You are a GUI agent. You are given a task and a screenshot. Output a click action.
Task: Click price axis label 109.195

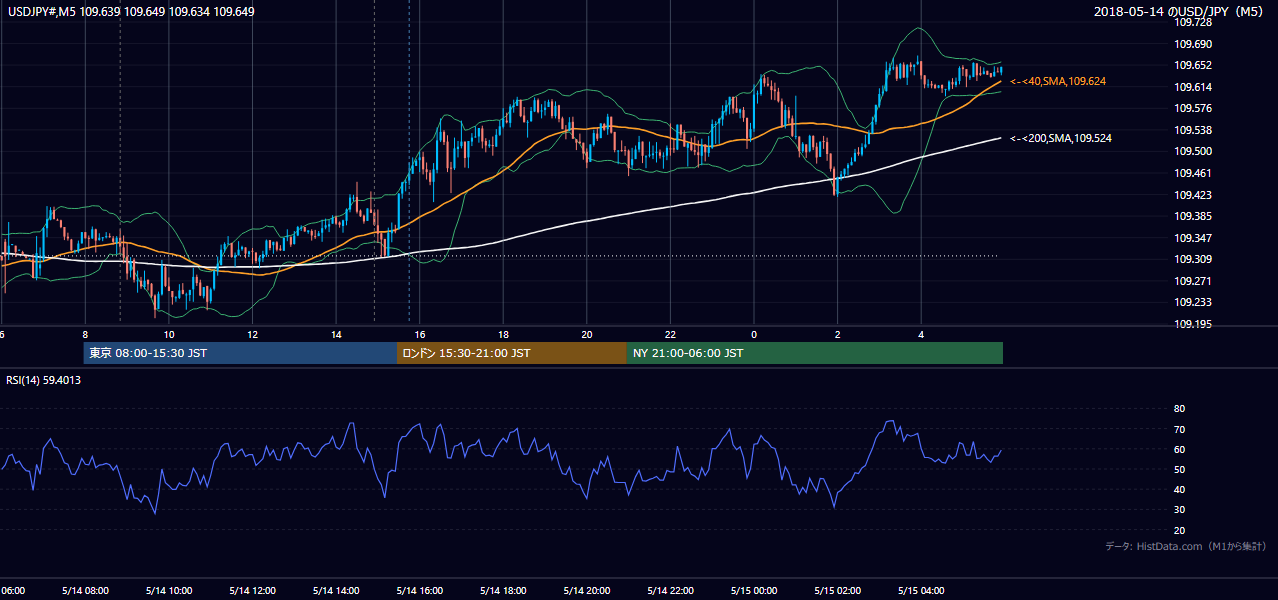(1191, 324)
